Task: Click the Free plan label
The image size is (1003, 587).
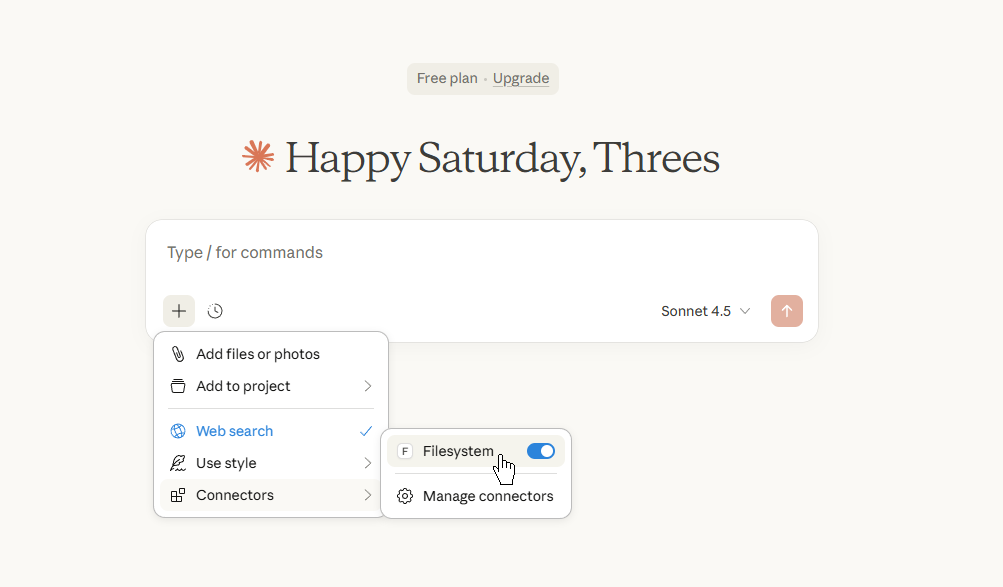Action: coord(447,78)
